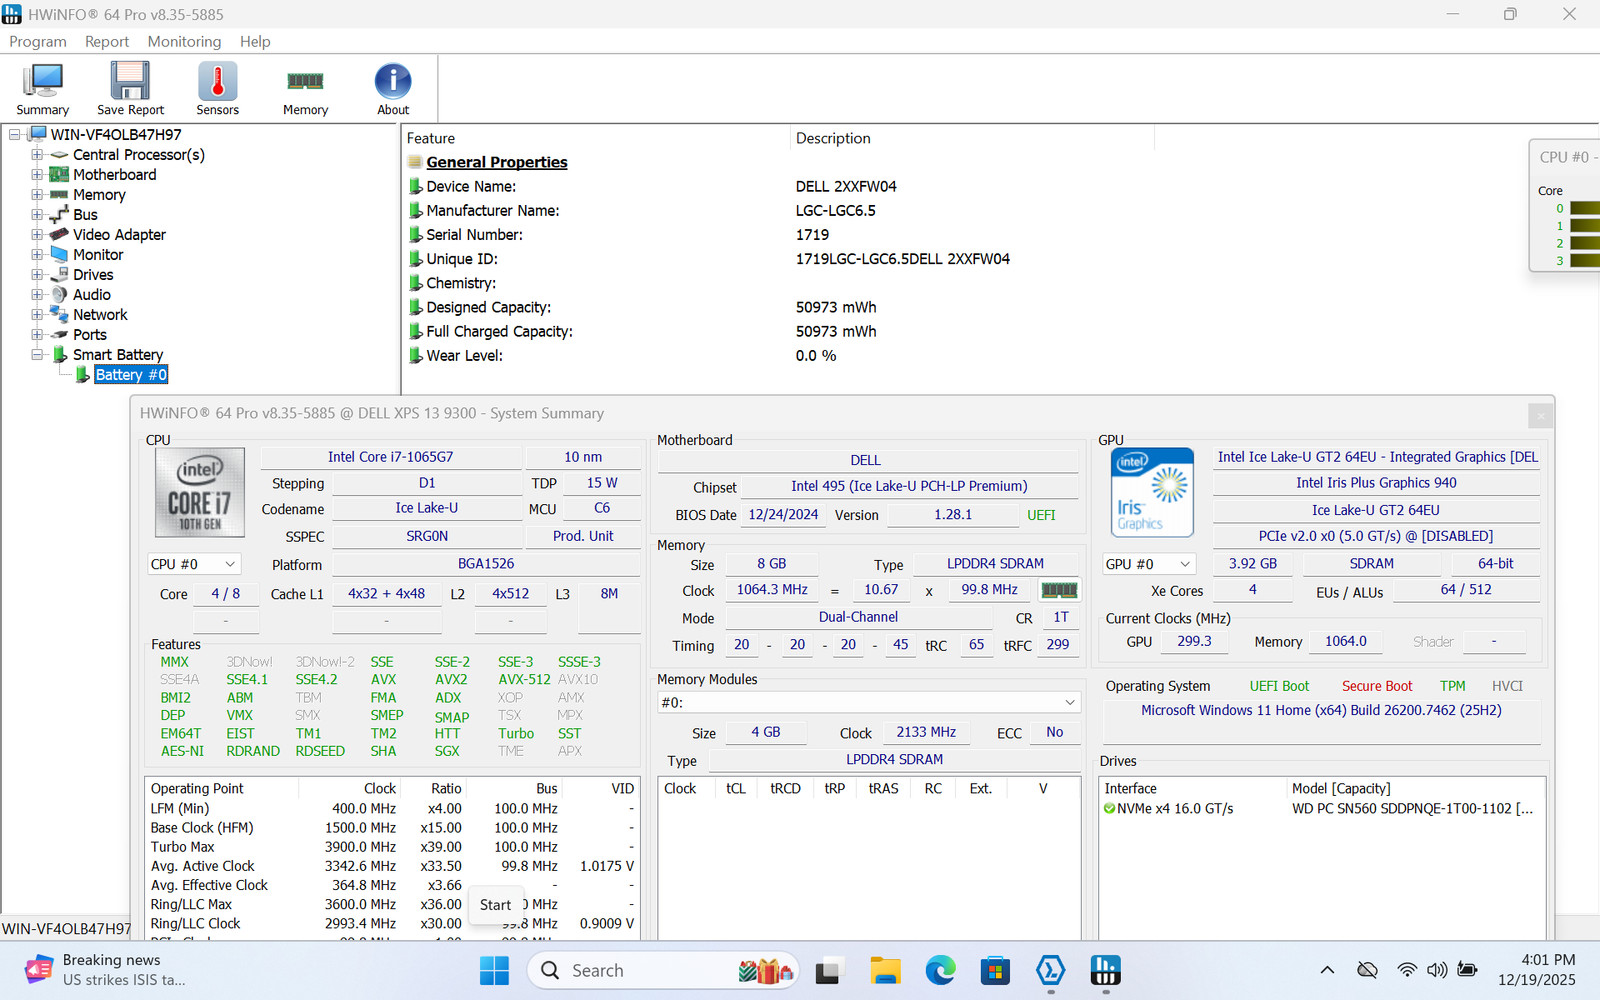Open File Explorer from the taskbar
This screenshot has width=1600, height=1000.
tap(885, 970)
